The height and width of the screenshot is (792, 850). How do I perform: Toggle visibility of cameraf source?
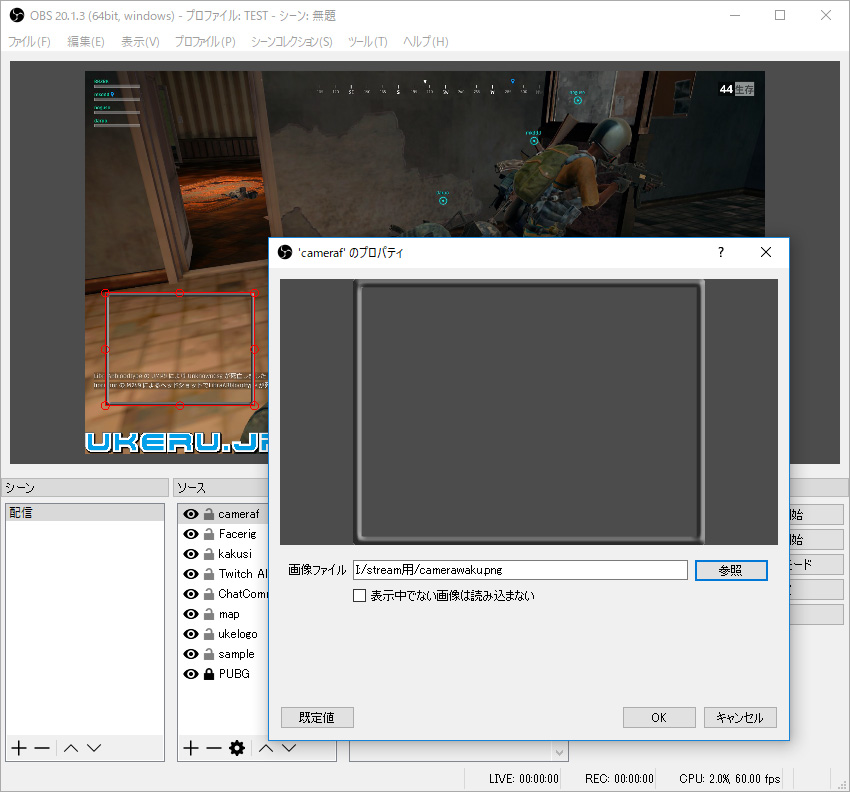click(190, 514)
